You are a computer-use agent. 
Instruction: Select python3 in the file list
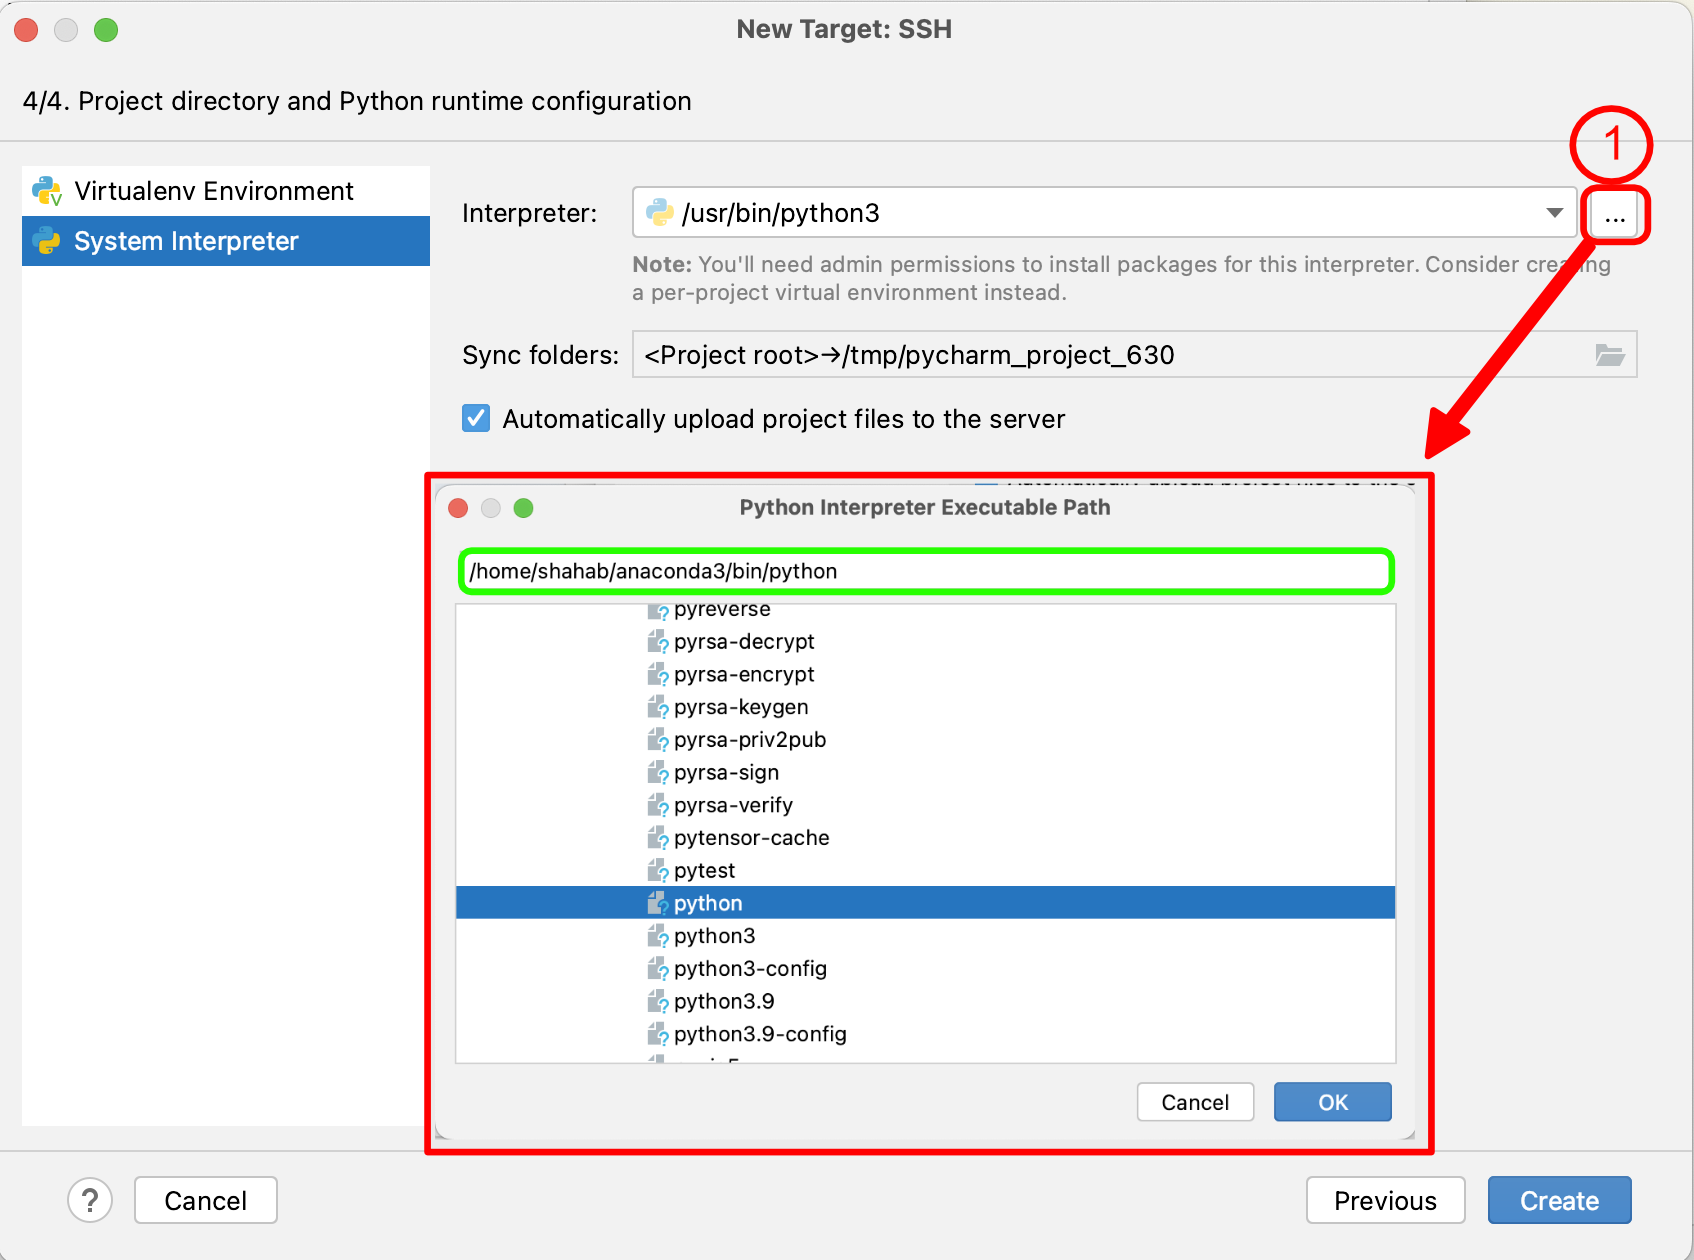point(714,936)
